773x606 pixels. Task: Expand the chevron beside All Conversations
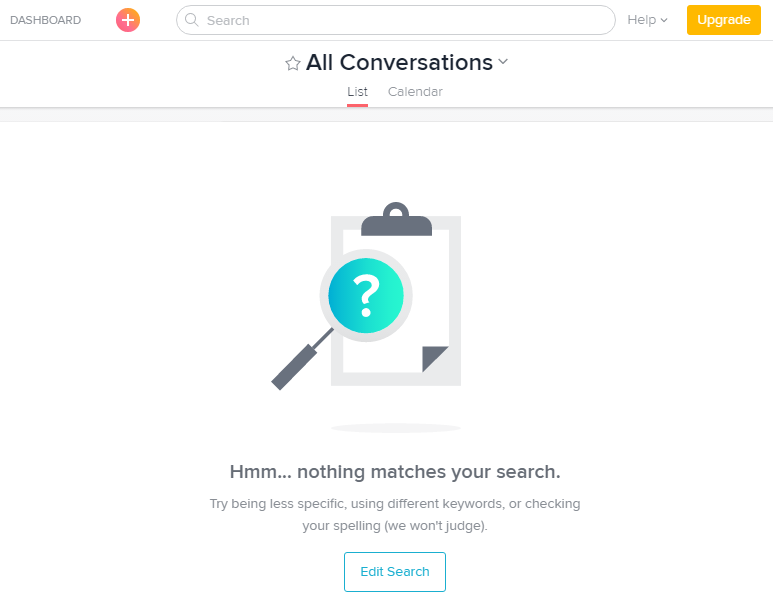(503, 62)
